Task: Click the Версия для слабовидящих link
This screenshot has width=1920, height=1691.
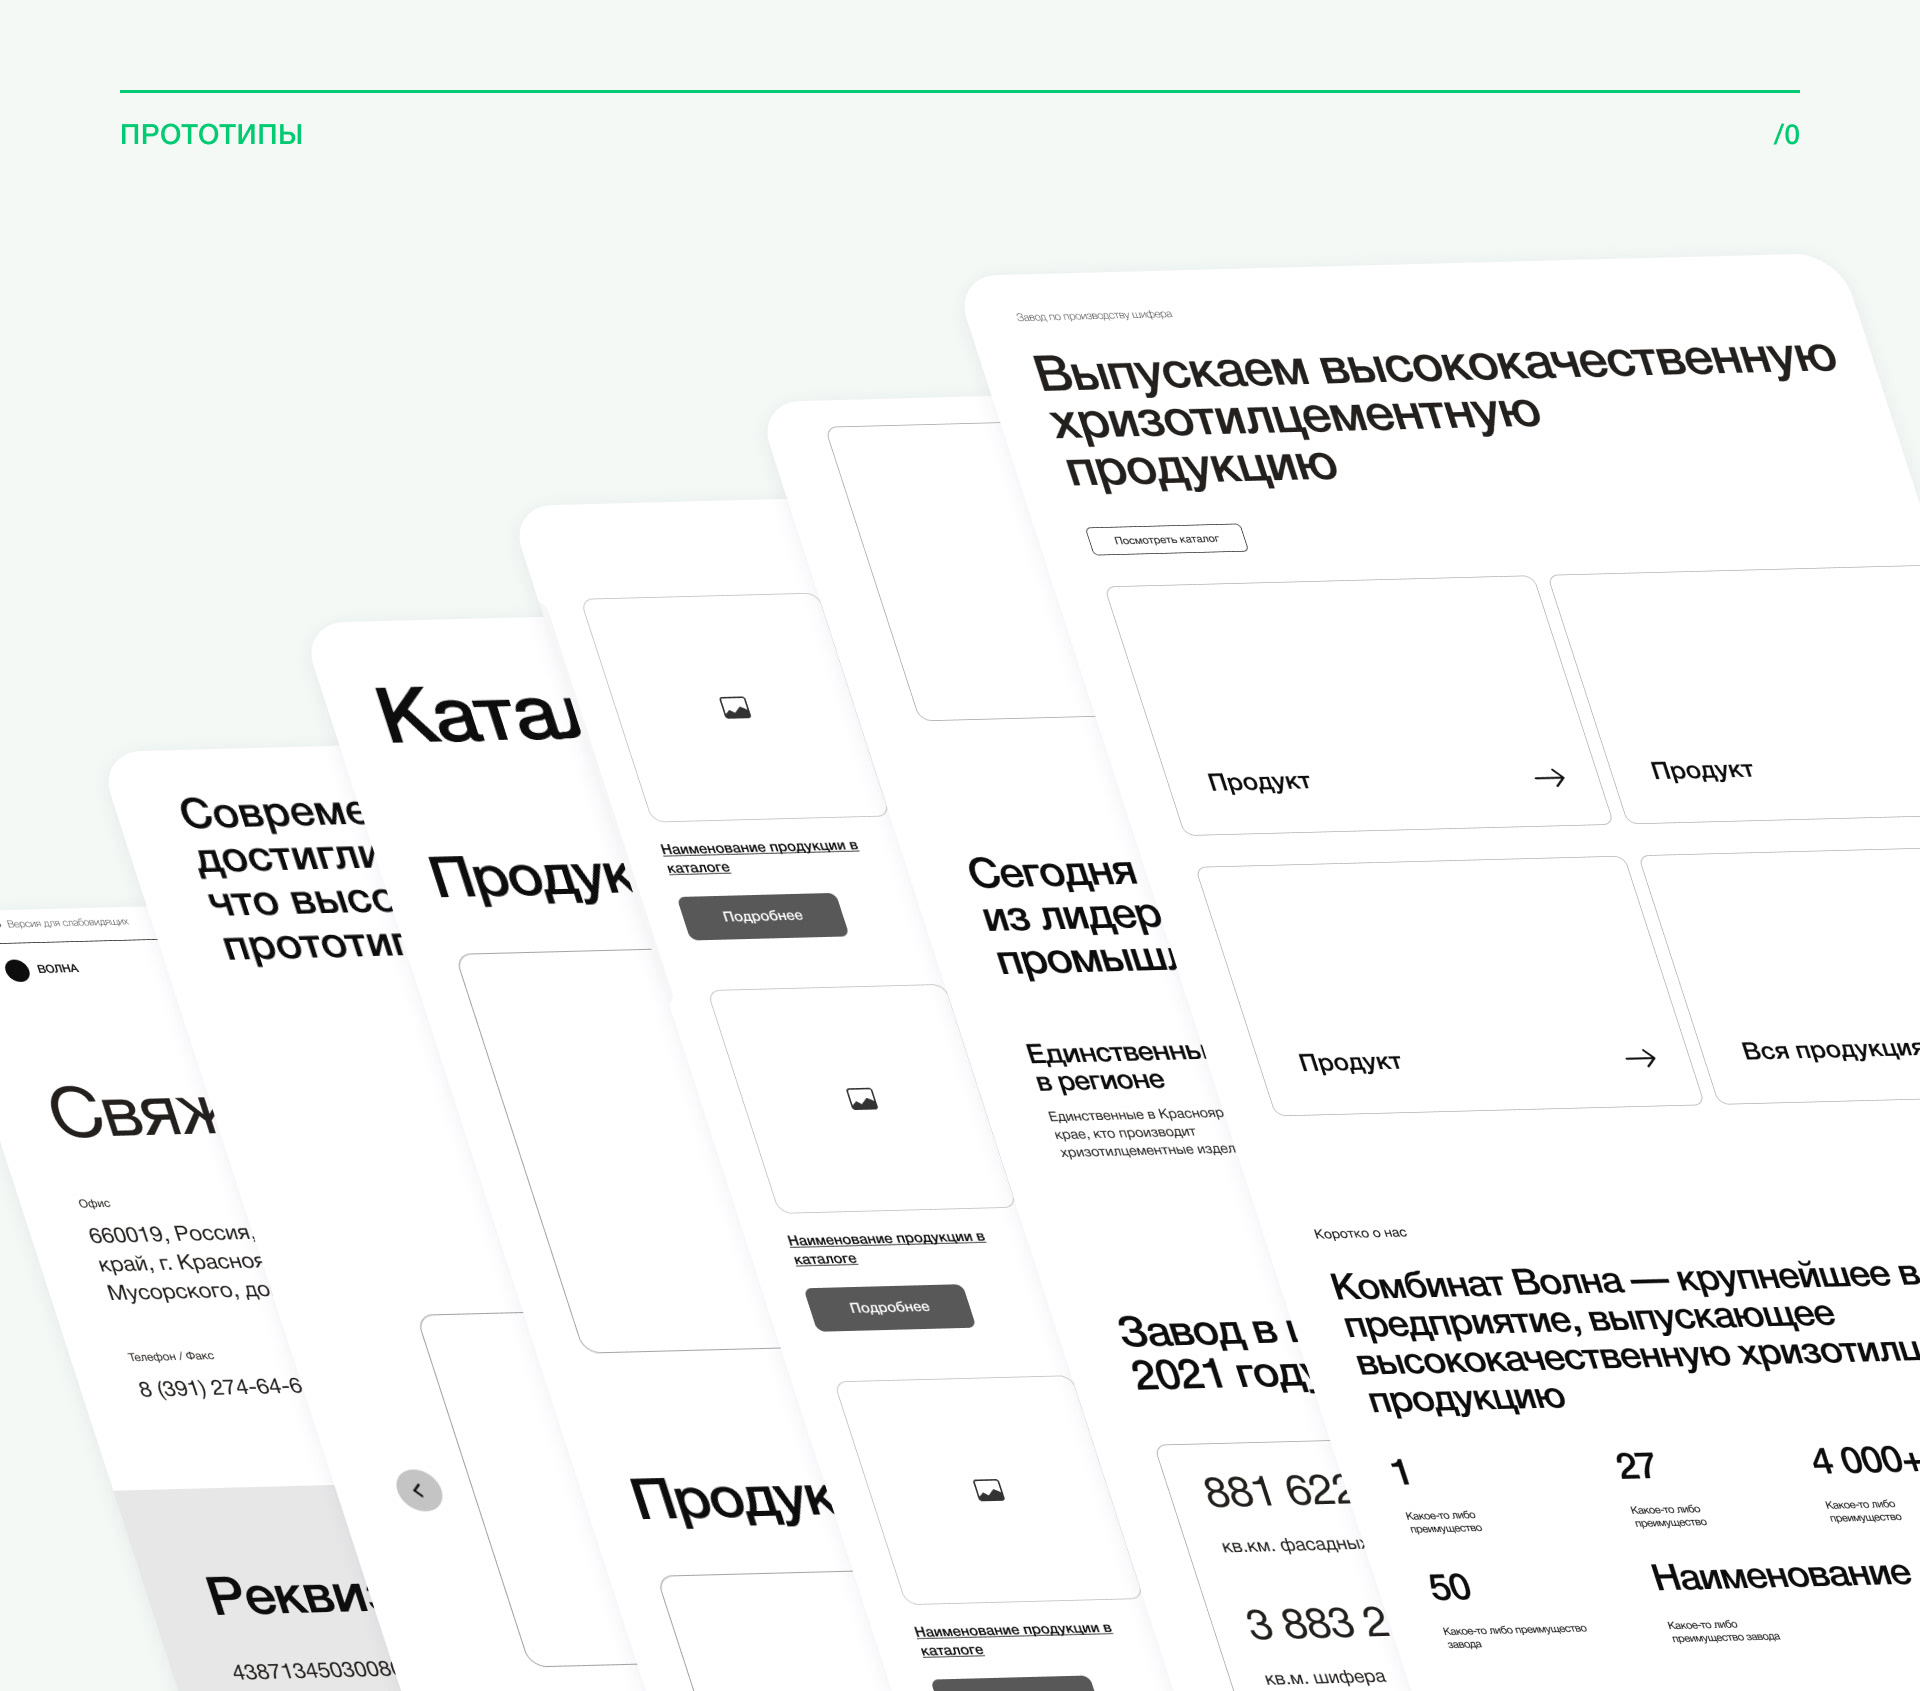Action: tap(67, 922)
